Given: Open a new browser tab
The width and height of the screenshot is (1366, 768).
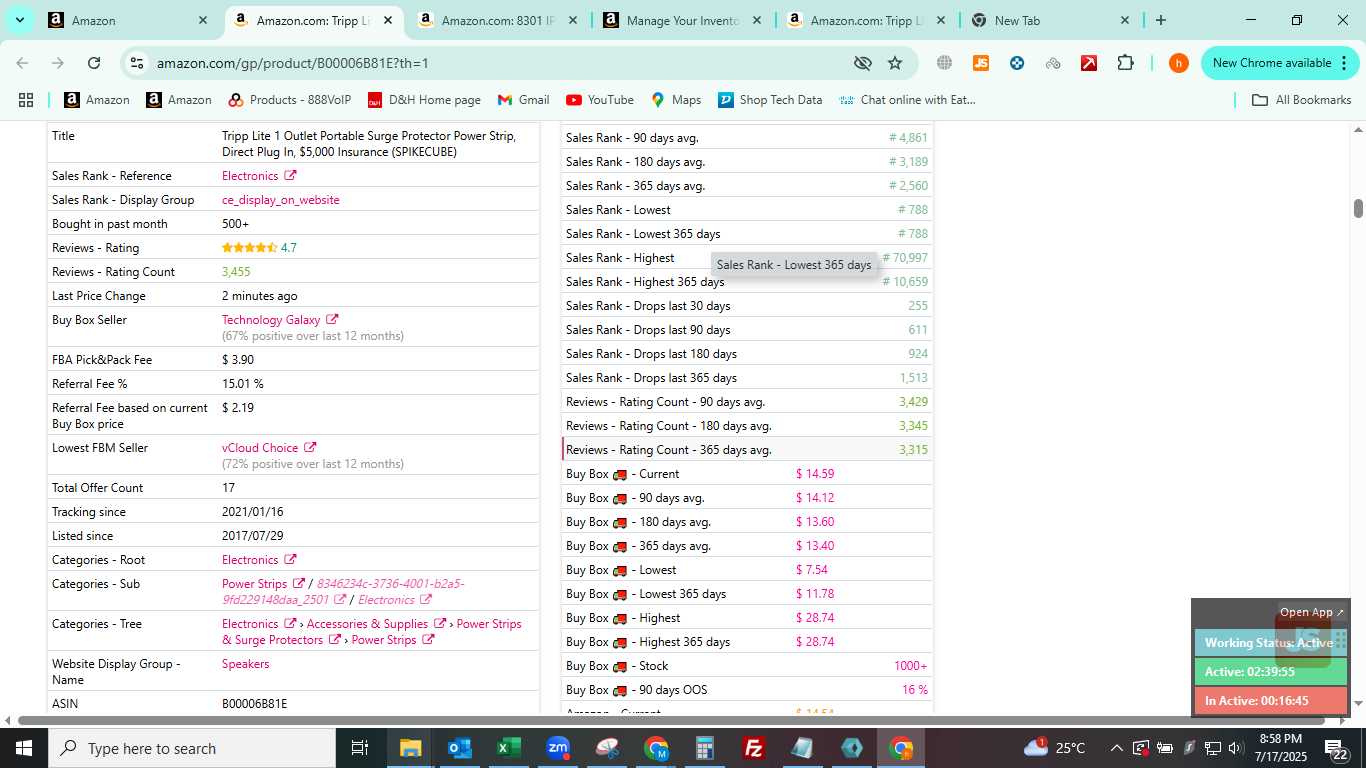Looking at the screenshot, I should point(1160,20).
